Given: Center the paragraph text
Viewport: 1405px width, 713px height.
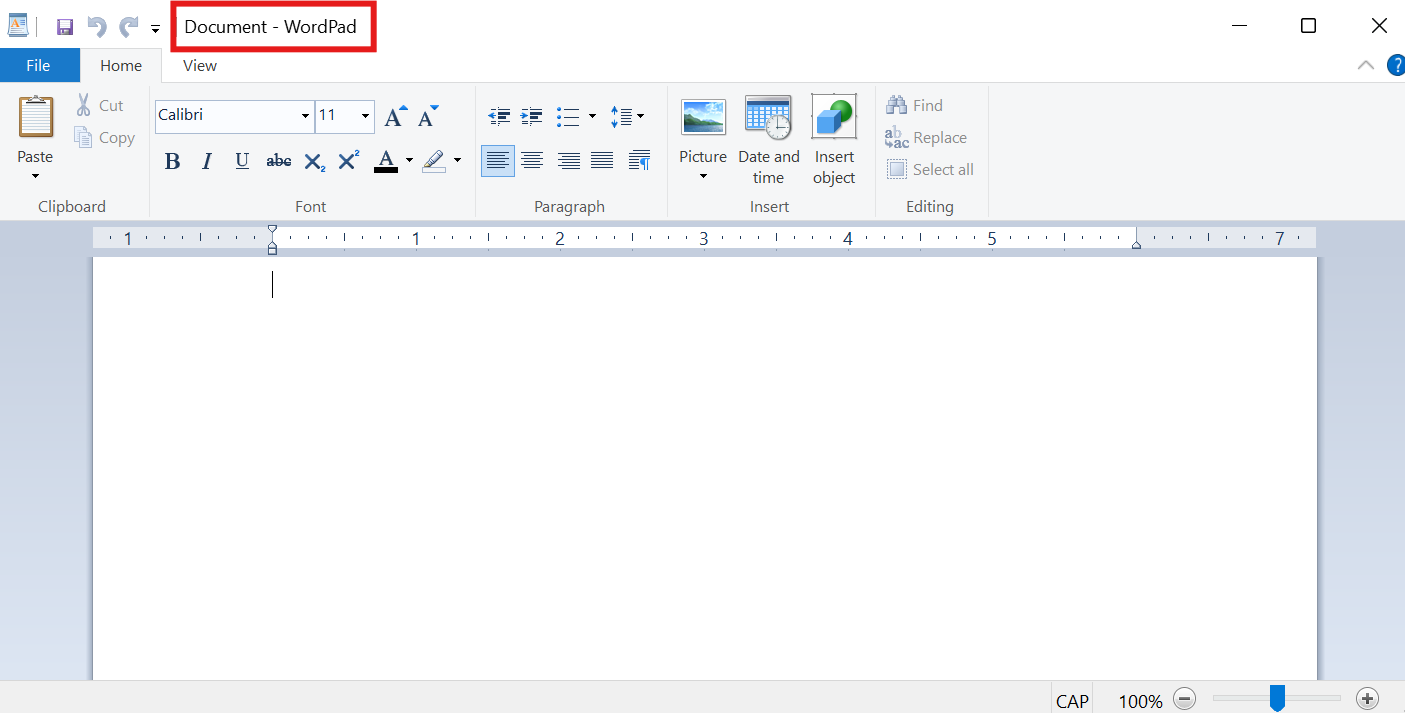Looking at the screenshot, I should pos(532,160).
